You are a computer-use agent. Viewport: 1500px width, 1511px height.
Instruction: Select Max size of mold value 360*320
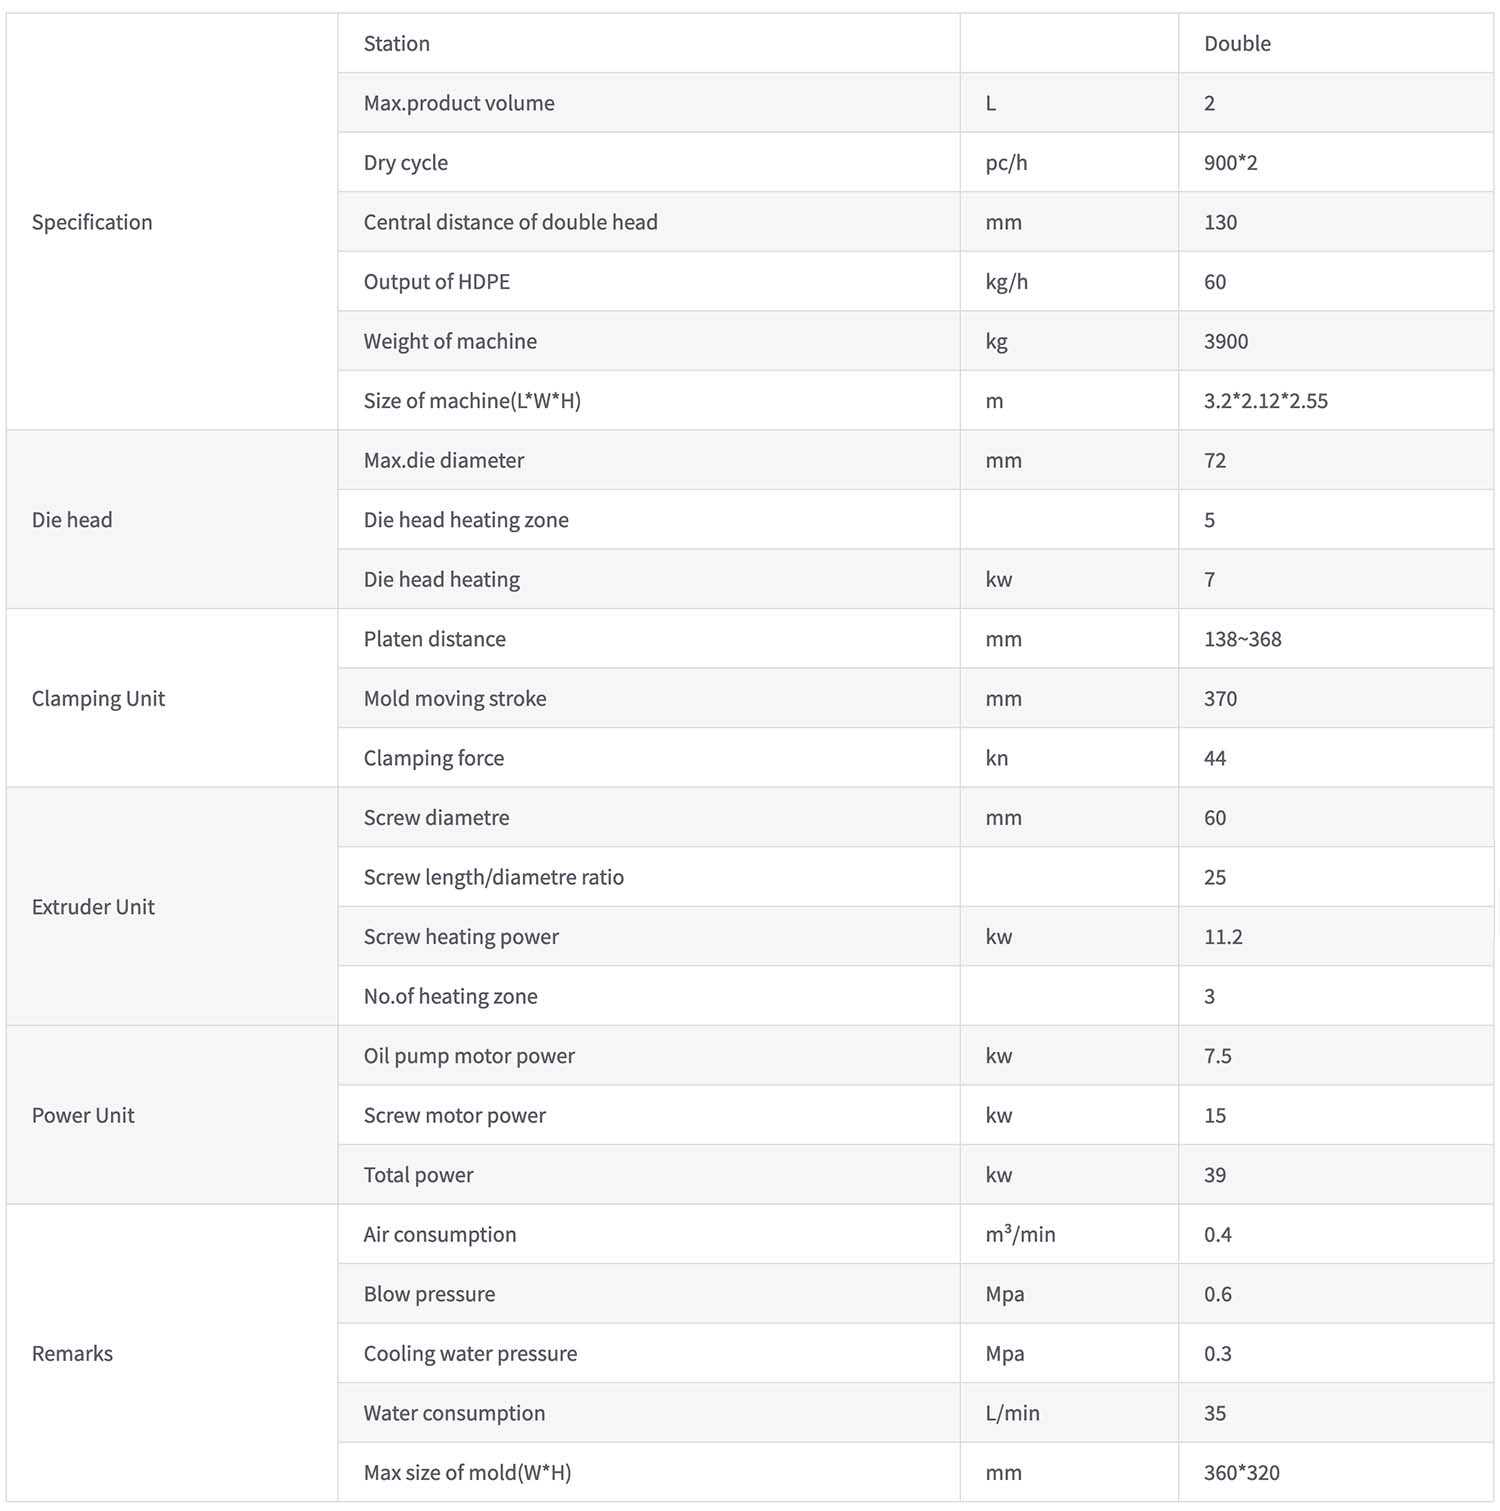tap(1242, 1472)
